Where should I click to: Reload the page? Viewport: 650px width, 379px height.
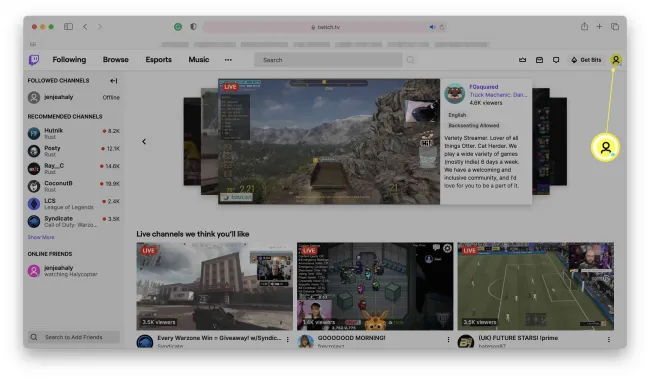(442, 27)
